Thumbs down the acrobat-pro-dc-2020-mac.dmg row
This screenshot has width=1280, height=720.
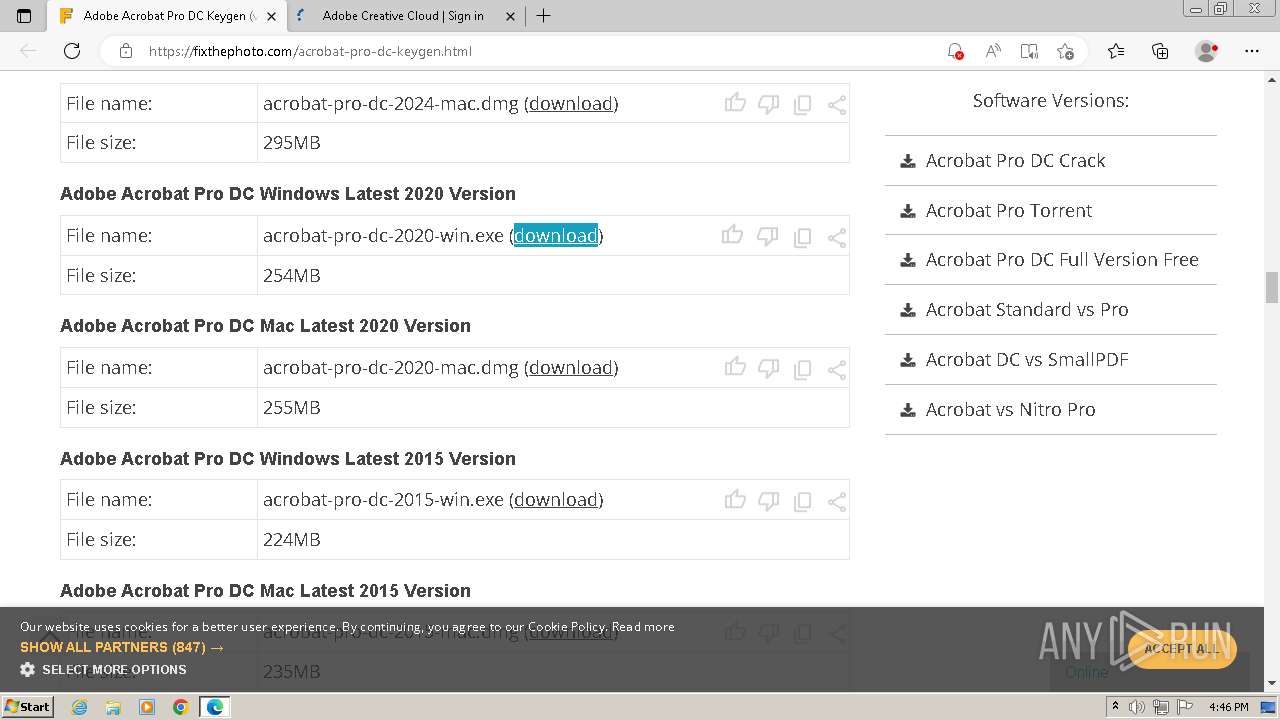[768, 367]
